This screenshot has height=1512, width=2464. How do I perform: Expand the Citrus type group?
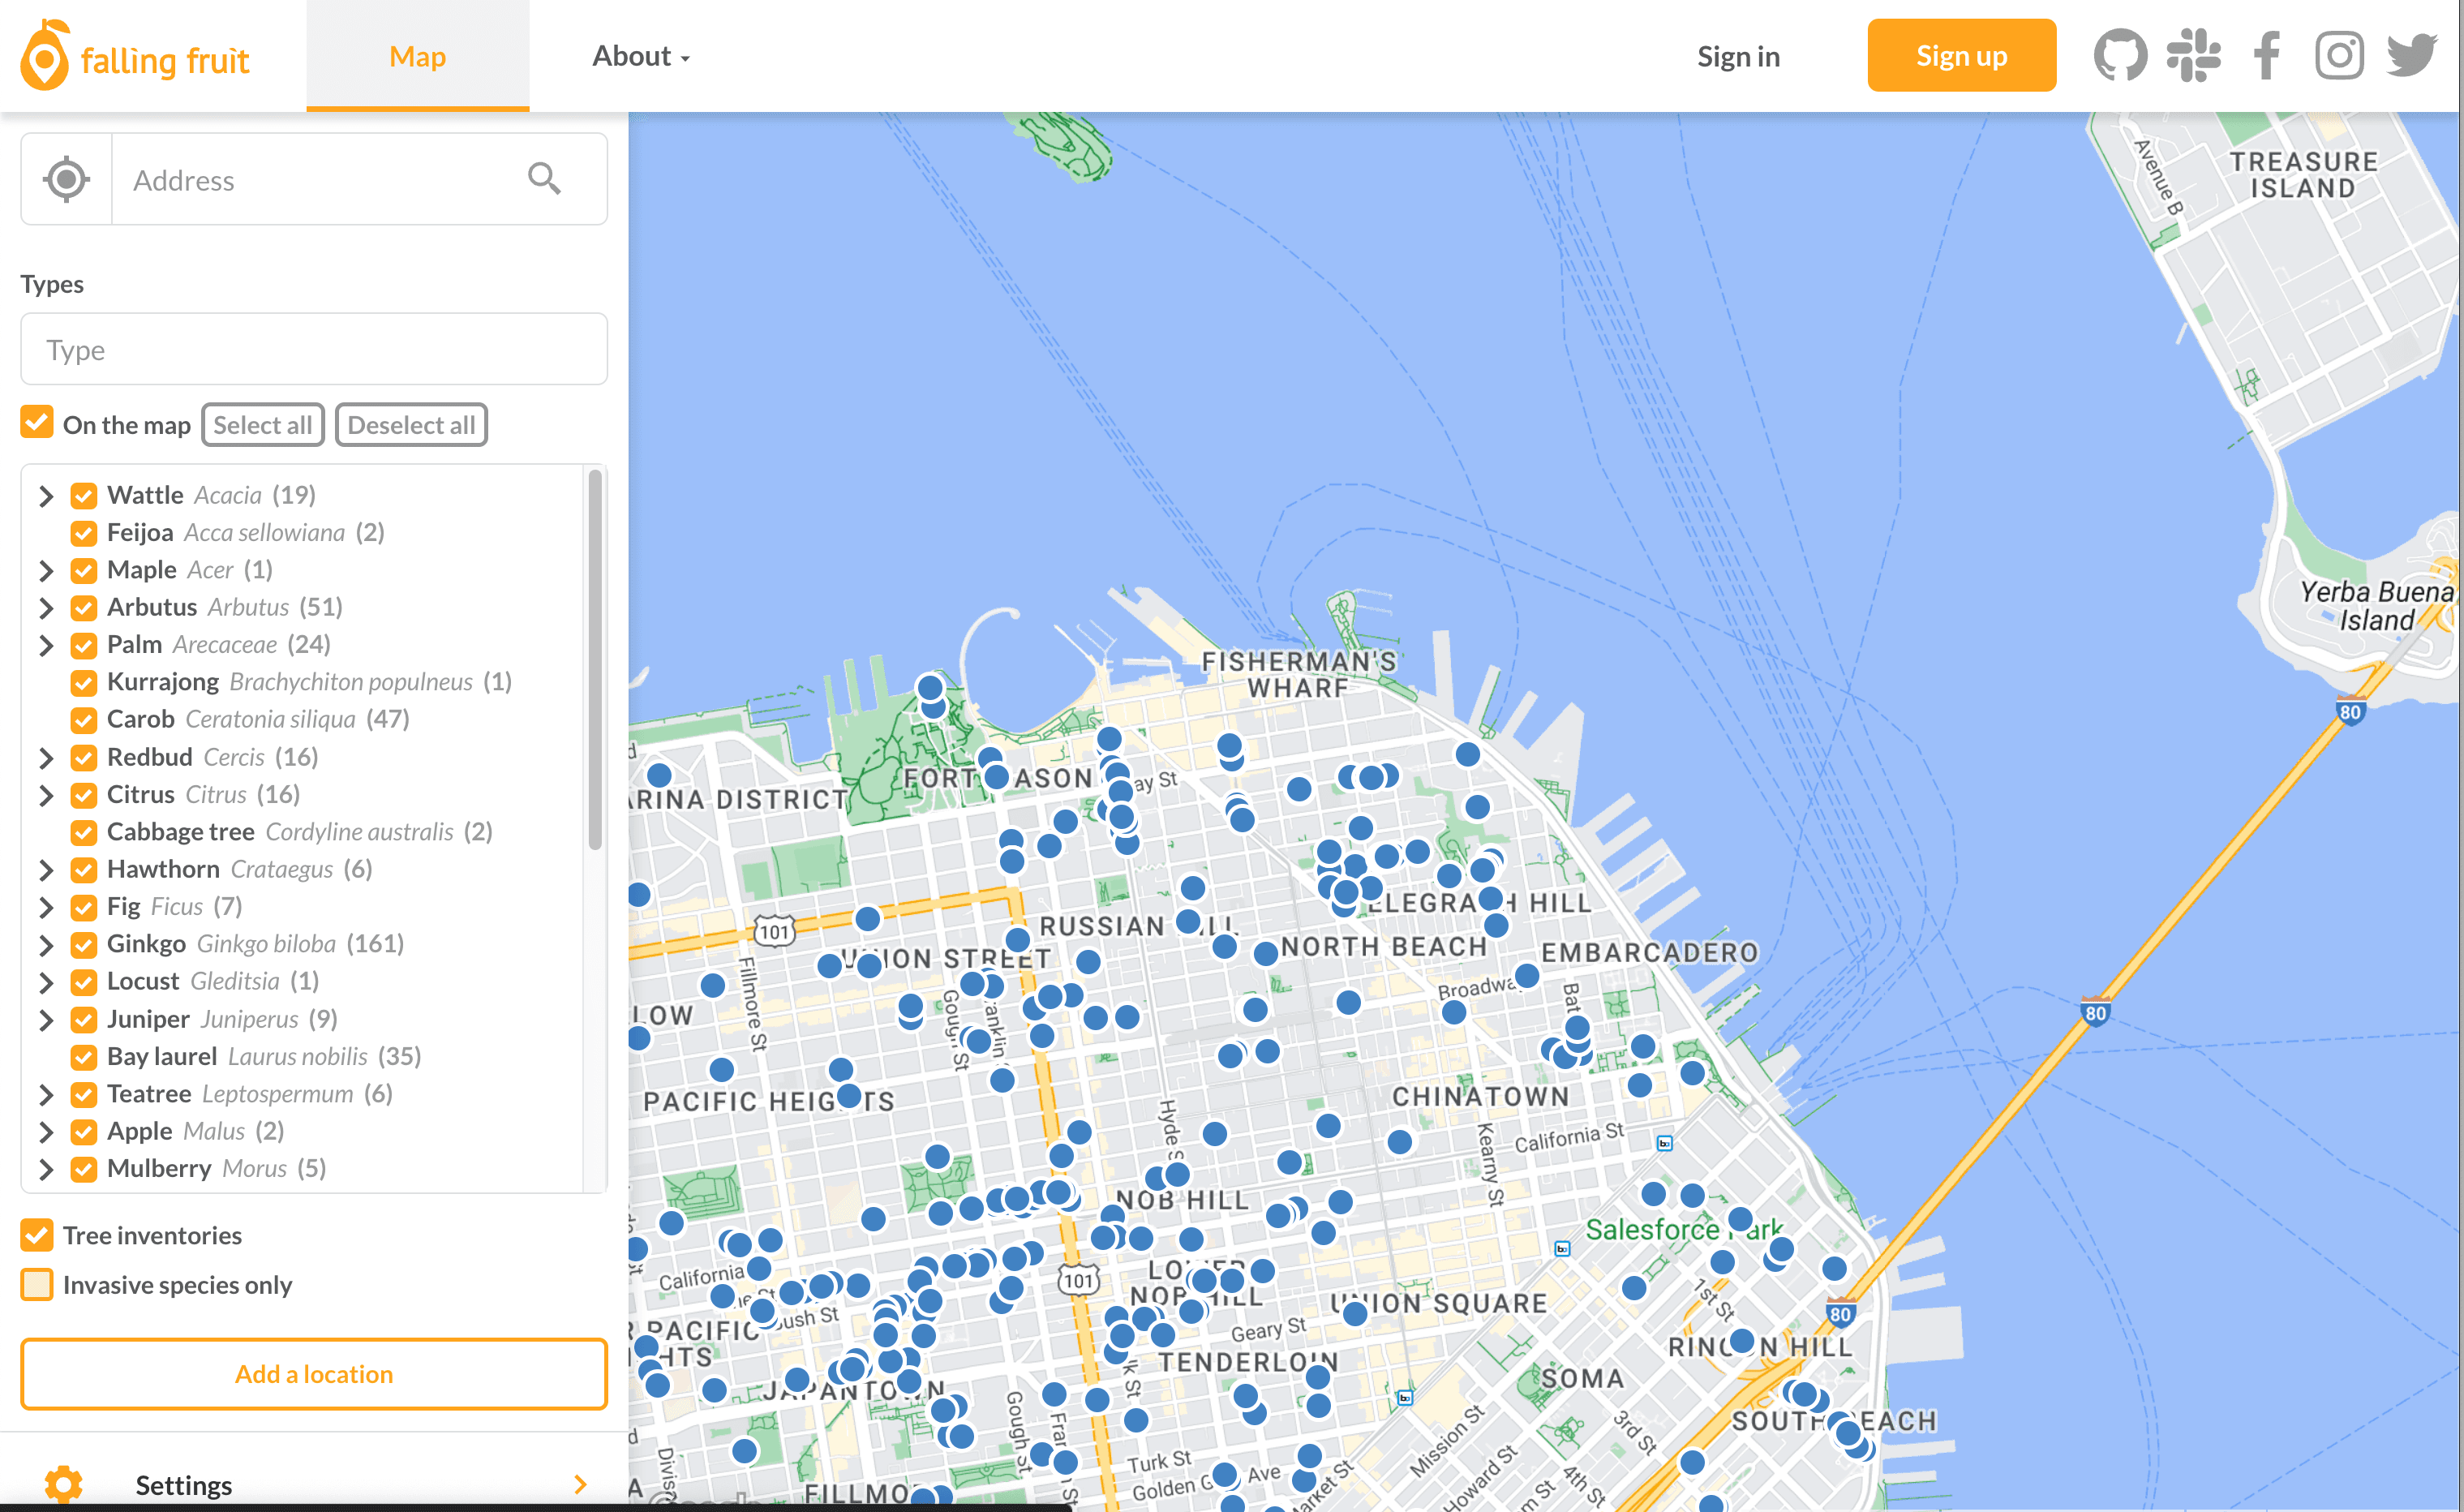click(46, 795)
